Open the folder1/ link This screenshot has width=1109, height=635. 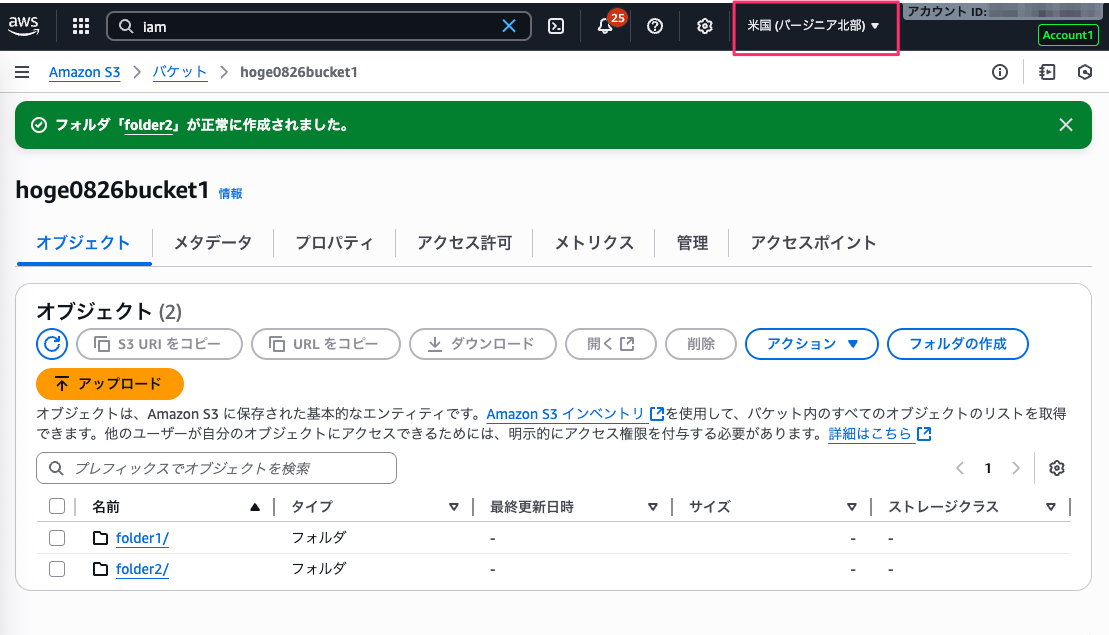click(142, 538)
